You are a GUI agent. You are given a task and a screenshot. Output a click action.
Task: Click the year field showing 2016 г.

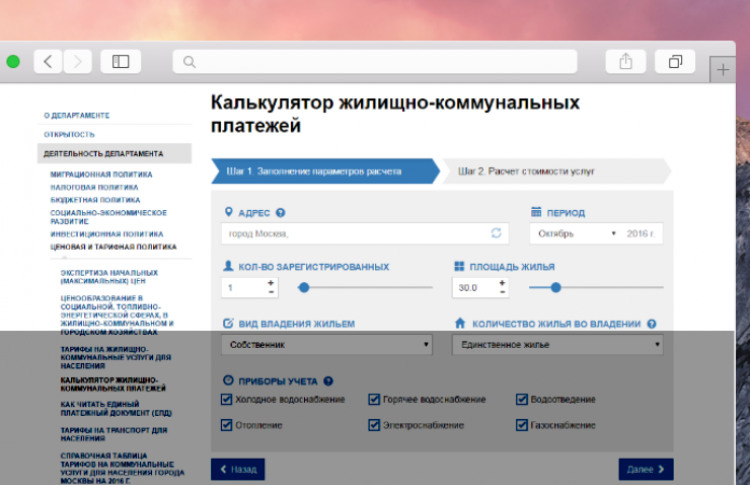641,233
